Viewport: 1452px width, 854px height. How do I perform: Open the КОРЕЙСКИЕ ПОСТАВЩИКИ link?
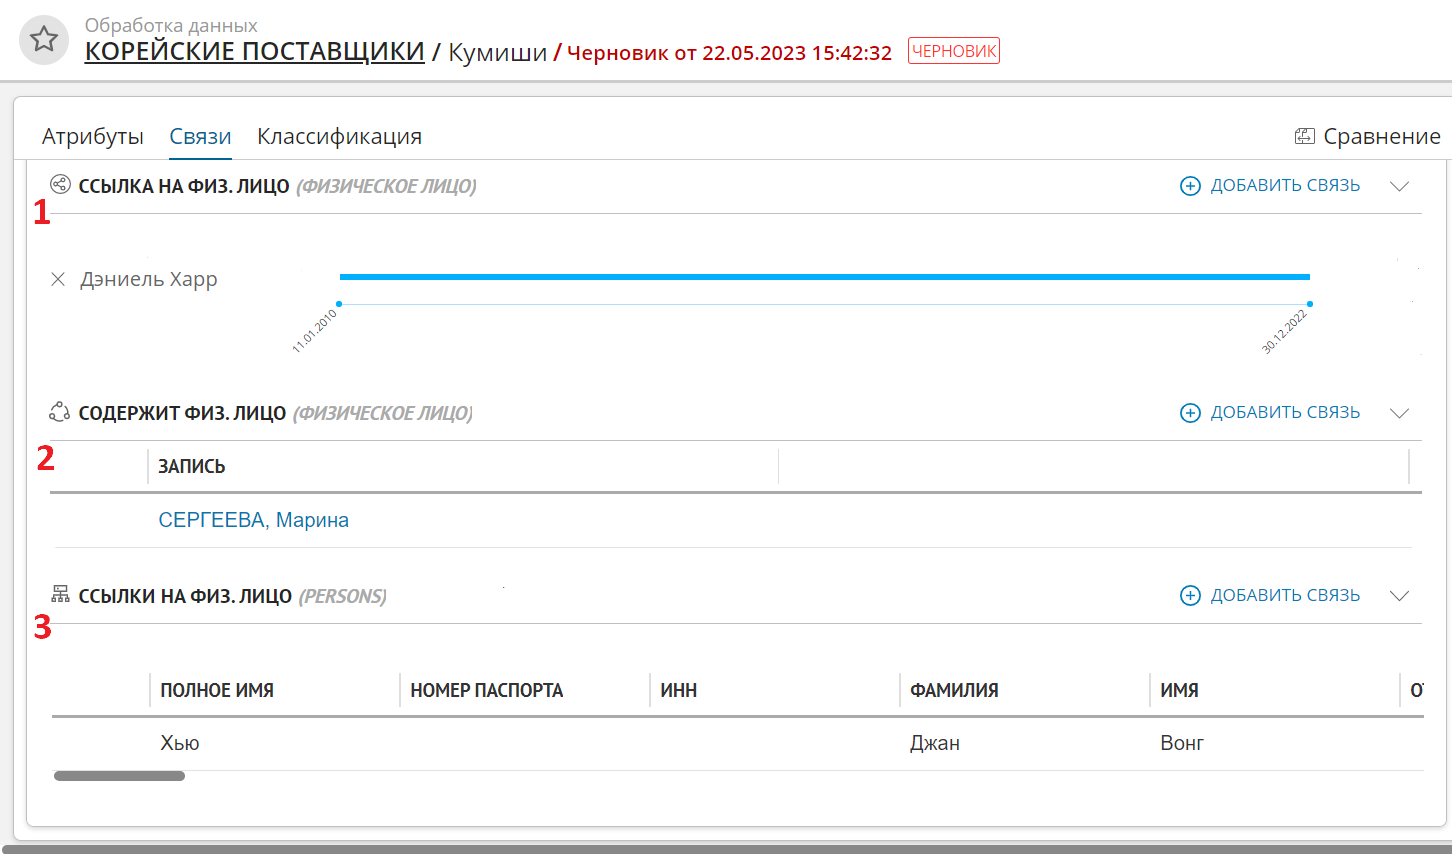pos(254,51)
